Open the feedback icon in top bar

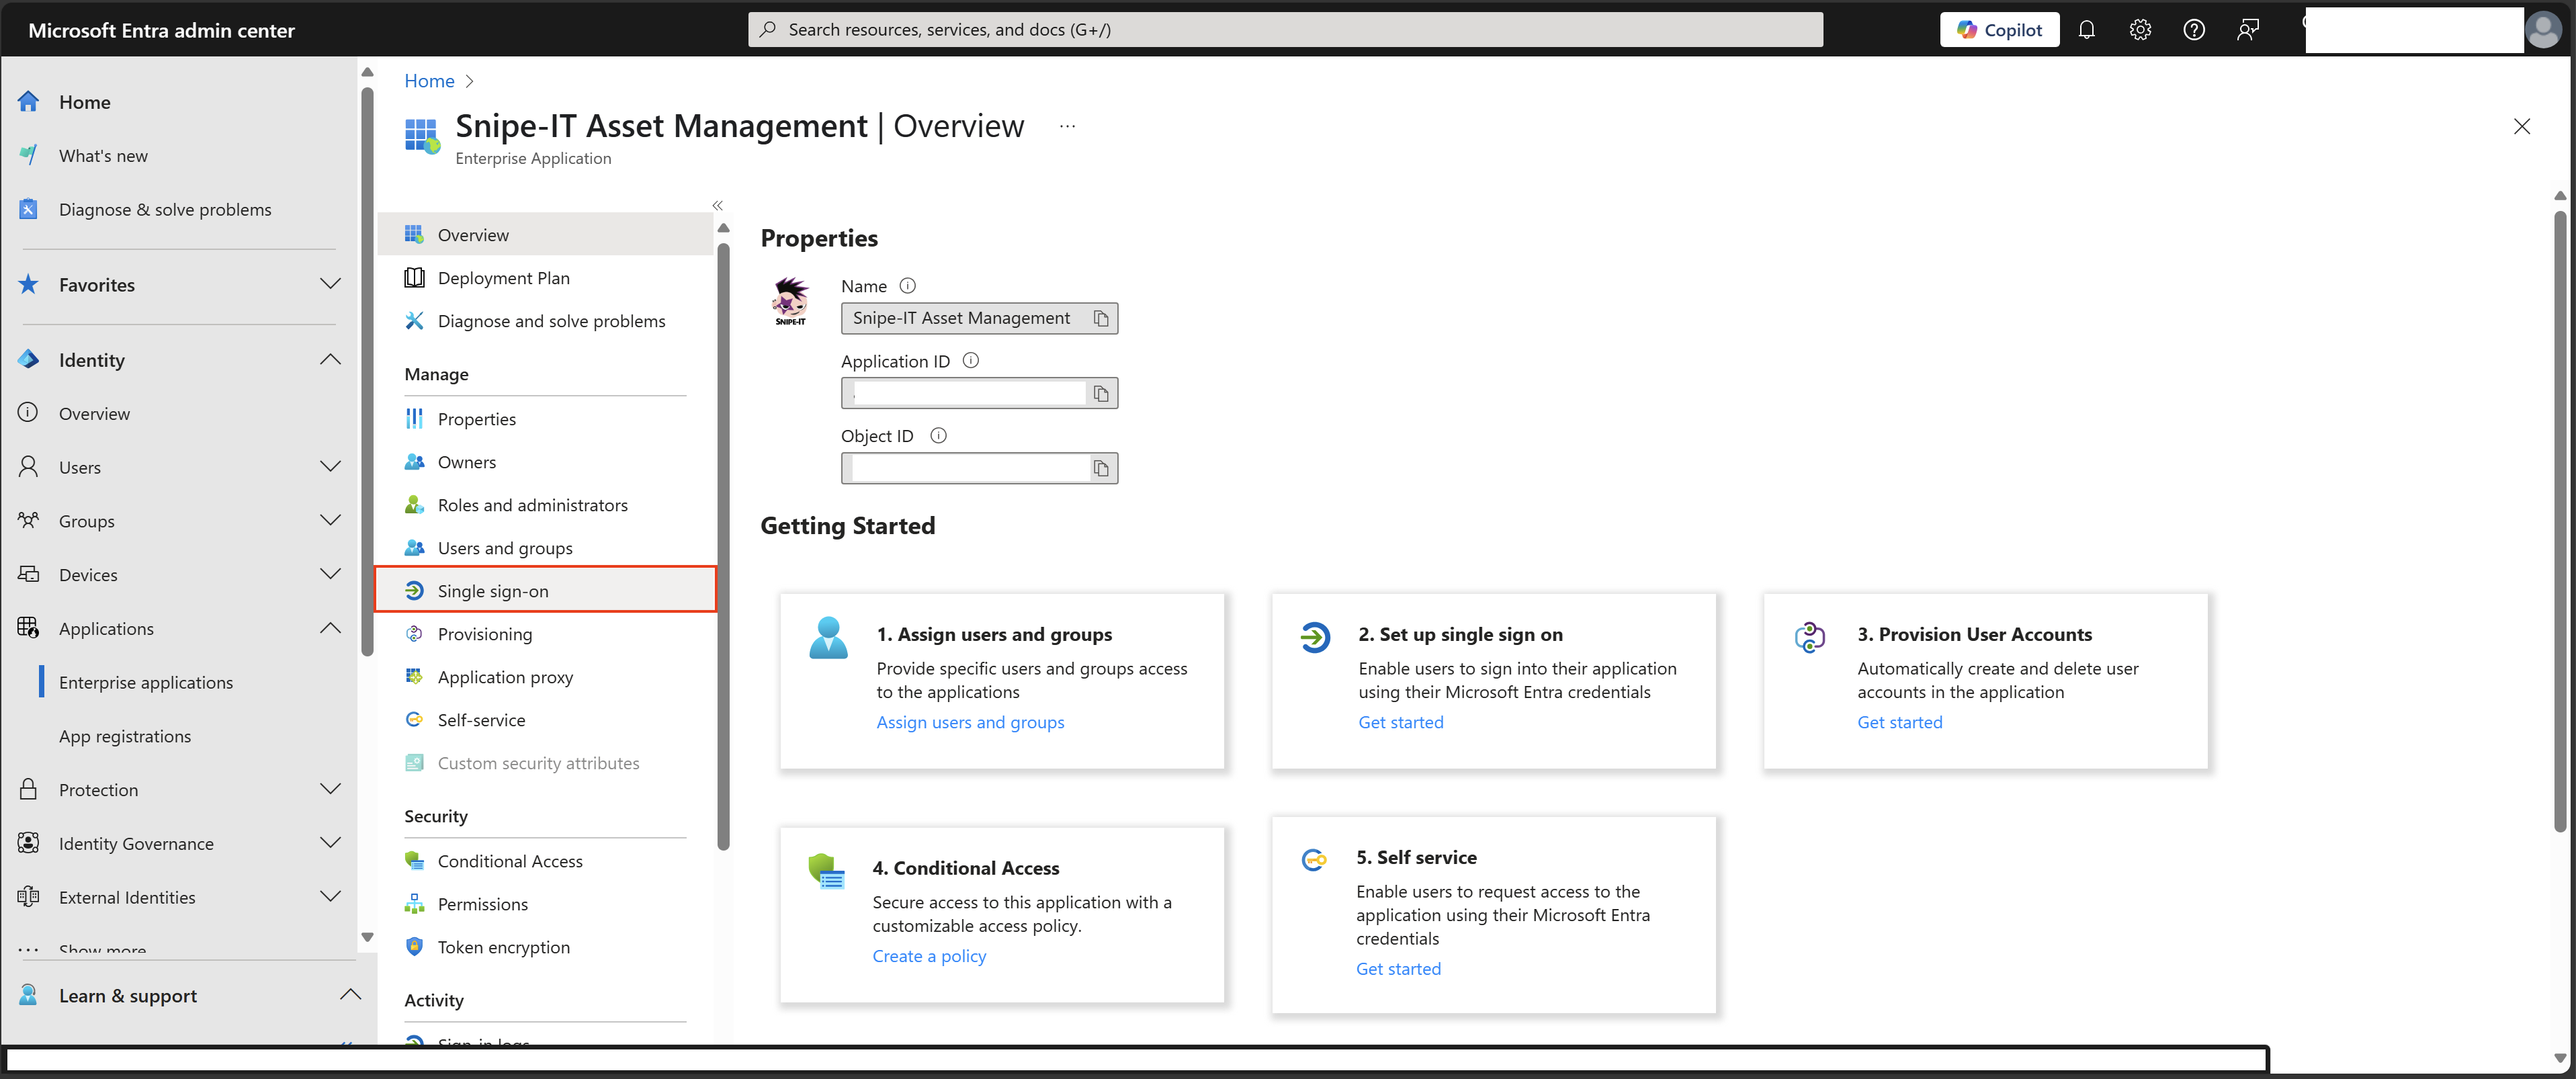[x=2248, y=30]
